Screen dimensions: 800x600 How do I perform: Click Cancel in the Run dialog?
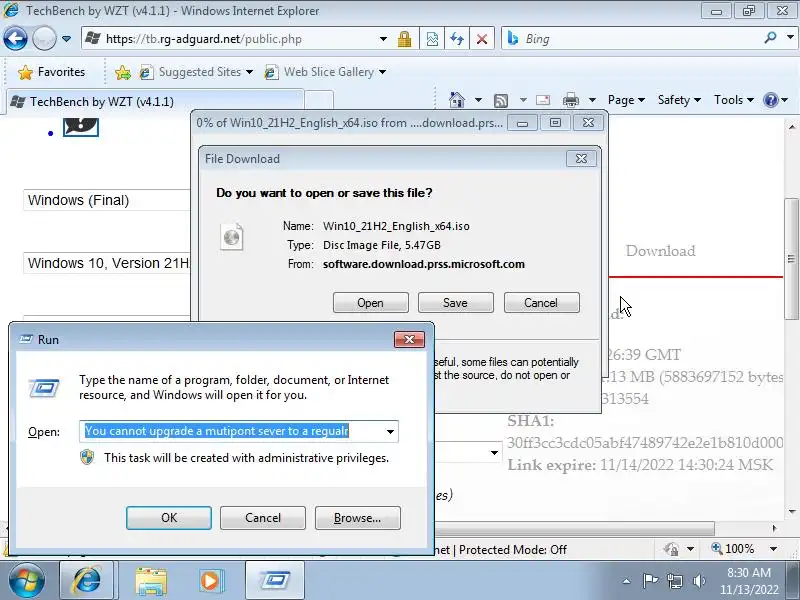pyautogui.click(x=263, y=518)
